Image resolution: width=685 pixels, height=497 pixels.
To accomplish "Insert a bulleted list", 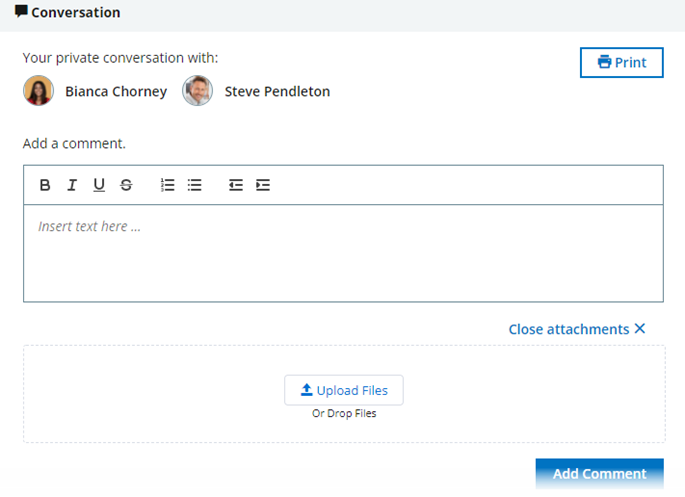I will click(195, 185).
